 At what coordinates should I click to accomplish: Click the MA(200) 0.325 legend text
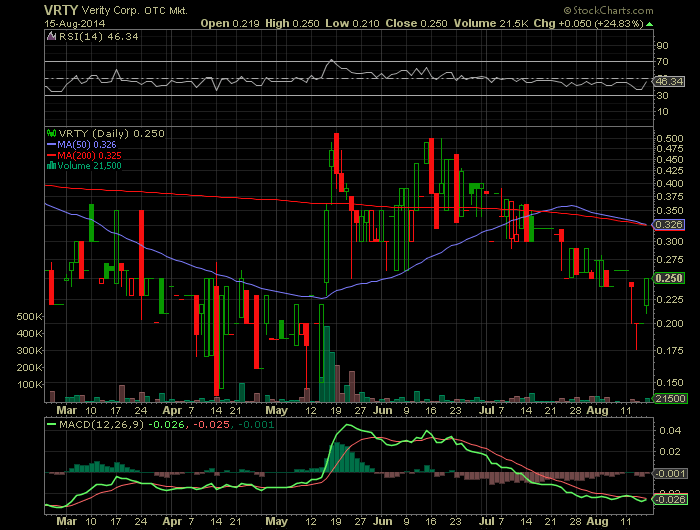[x=89, y=155]
